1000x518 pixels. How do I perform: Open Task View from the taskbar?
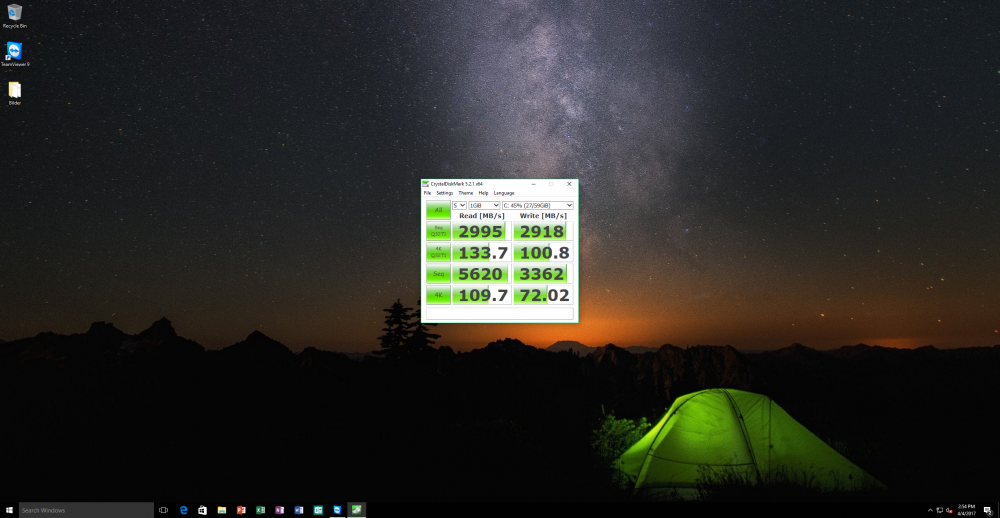pyautogui.click(x=163, y=510)
